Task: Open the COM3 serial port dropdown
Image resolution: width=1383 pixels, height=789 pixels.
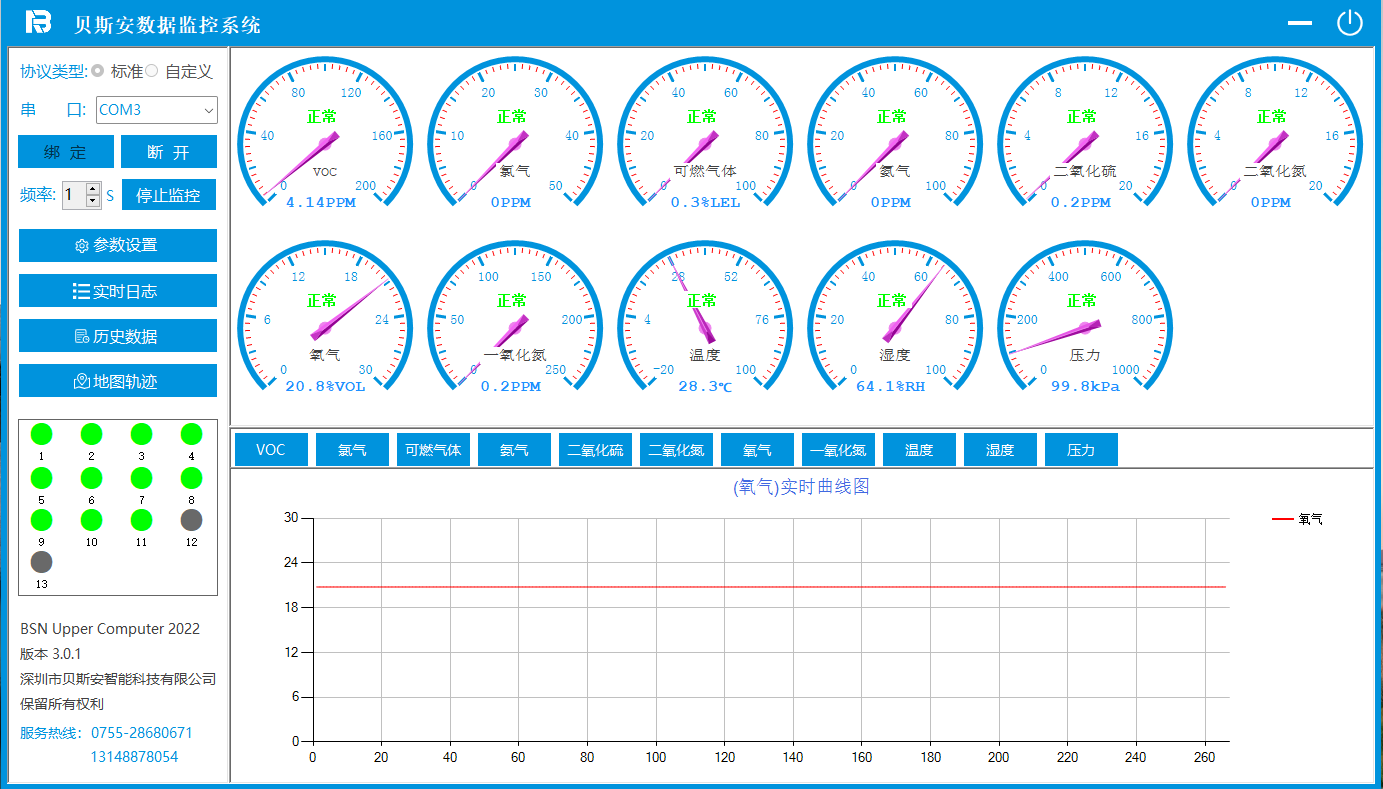Action: [x=157, y=110]
